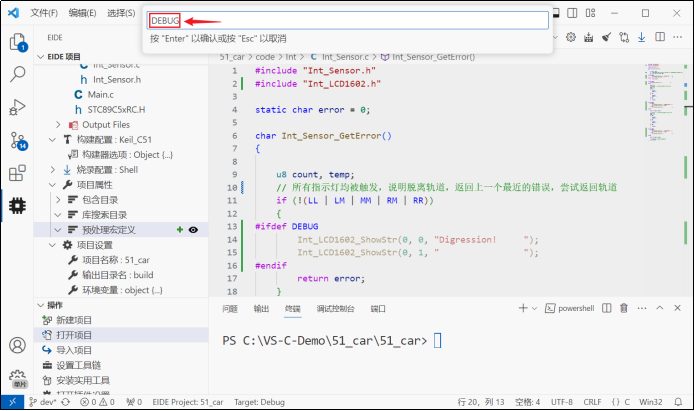Collapse the 项目设置 node
The image size is (695, 411).
[x=52, y=245]
